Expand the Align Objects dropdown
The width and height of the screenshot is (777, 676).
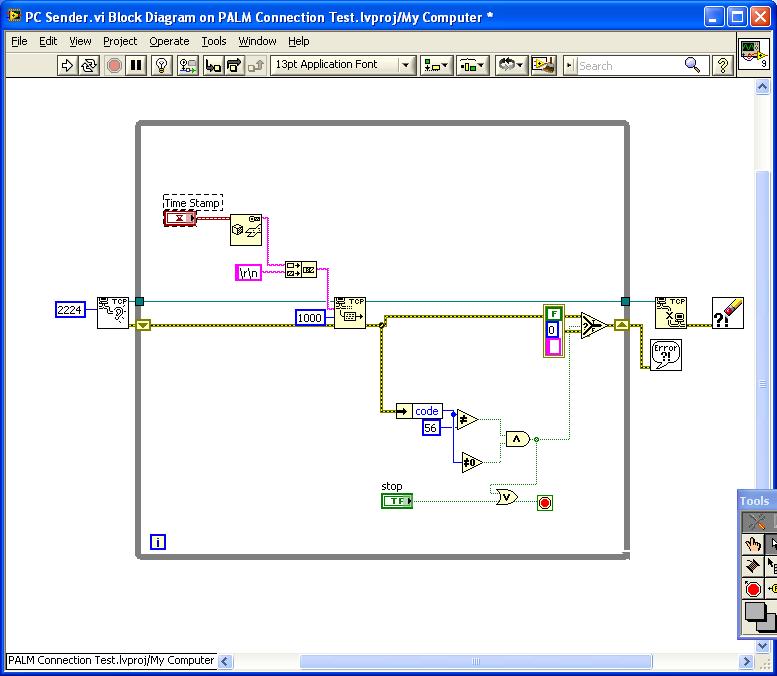437,65
